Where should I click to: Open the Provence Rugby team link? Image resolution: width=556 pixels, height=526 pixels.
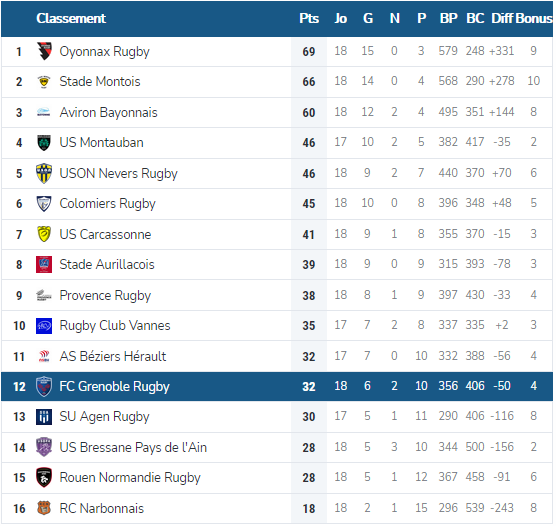105,295
